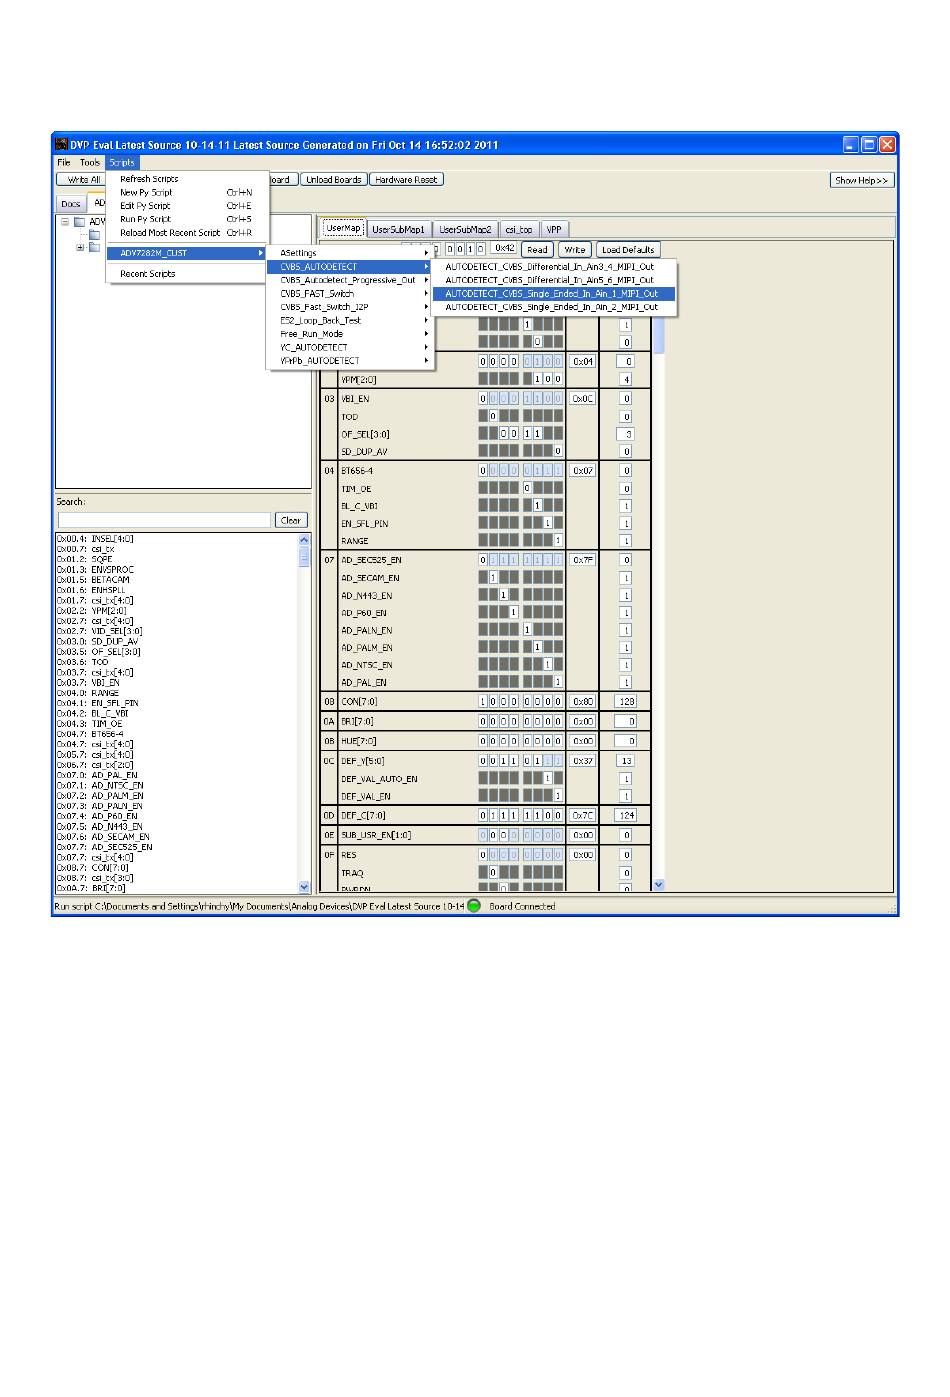Viewport: 950px width, 1397px height.
Task: Toggle the BL_C_VBI bit
Action: click(537, 506)
